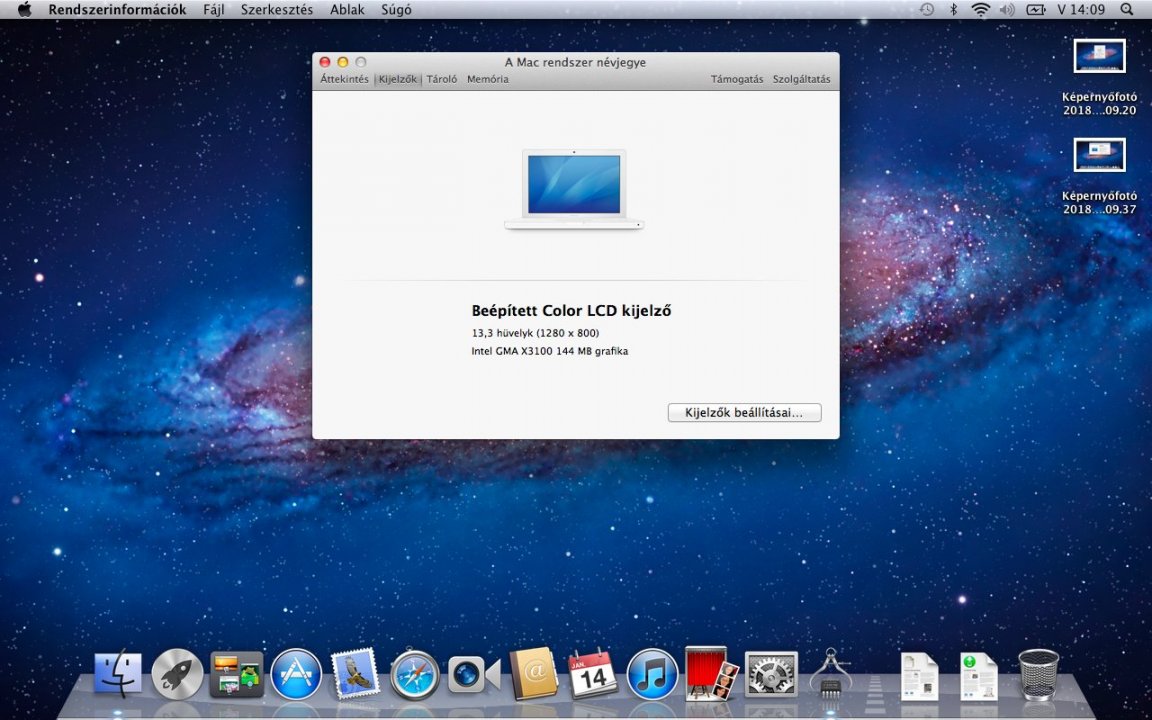Click the Time Machine menu bar icon
This screenshot has height=720, width=1152.
927,10
